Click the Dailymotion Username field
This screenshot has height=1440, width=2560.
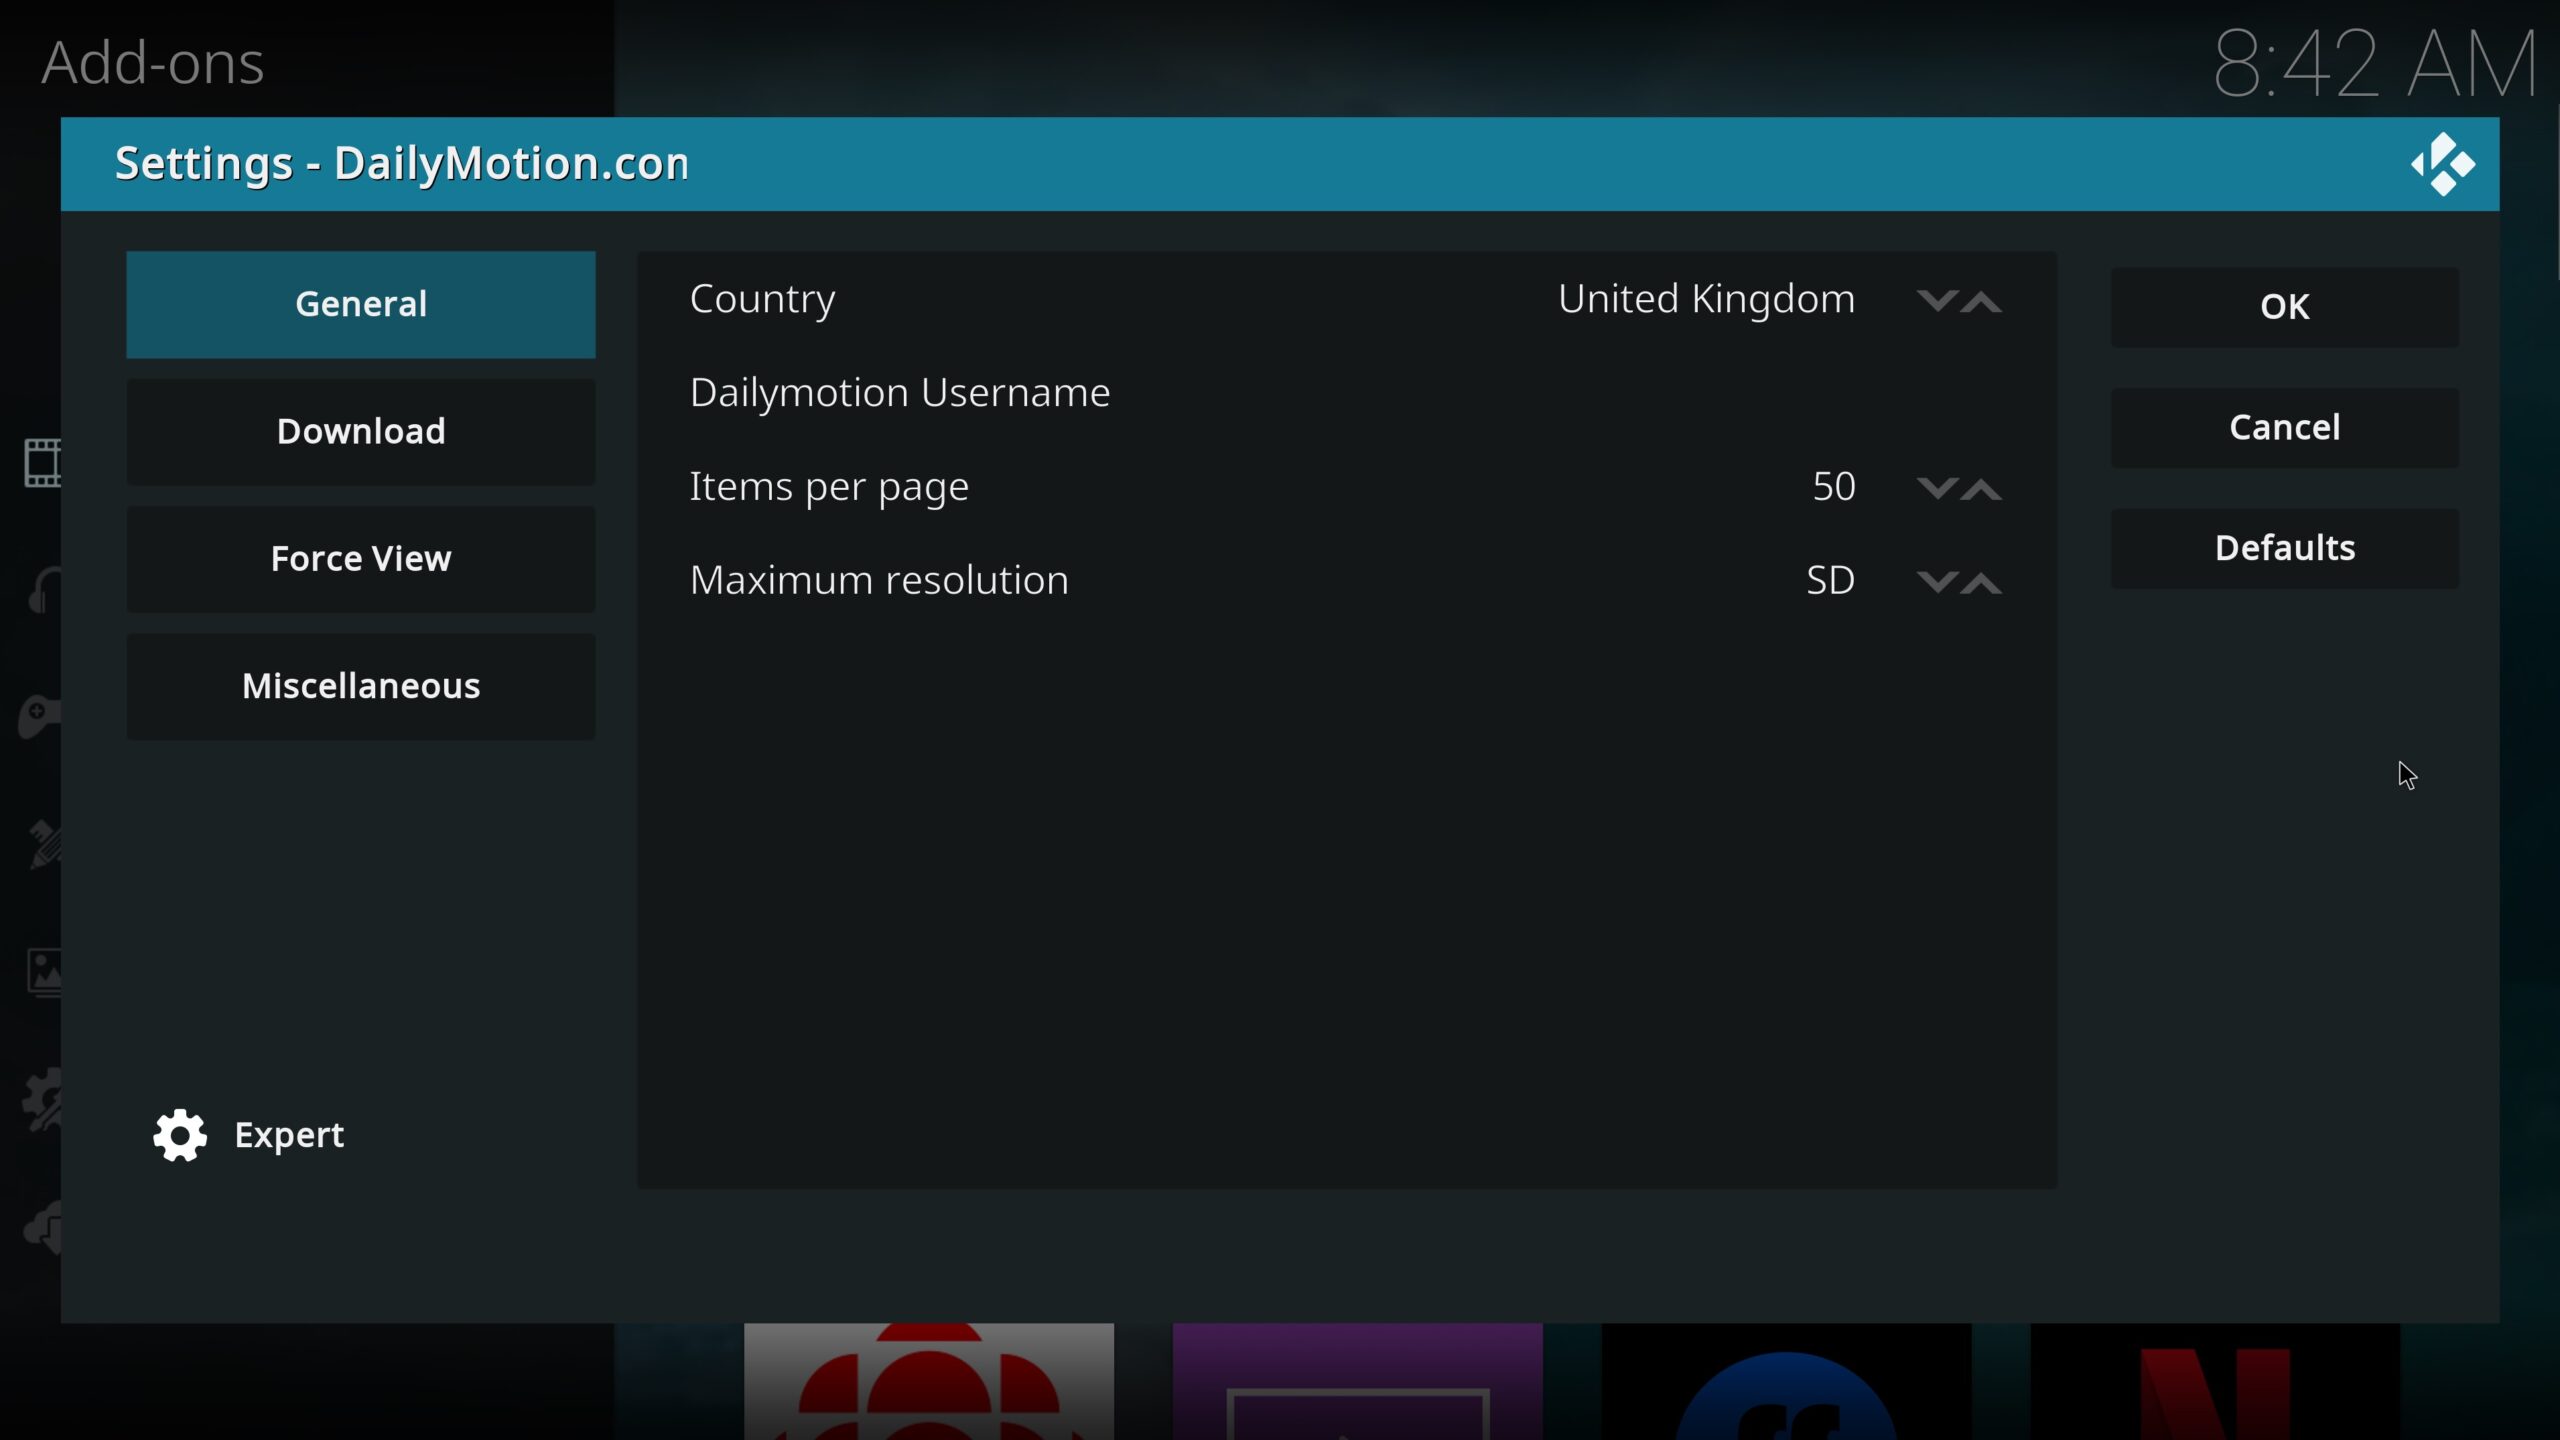point(1347,393)
